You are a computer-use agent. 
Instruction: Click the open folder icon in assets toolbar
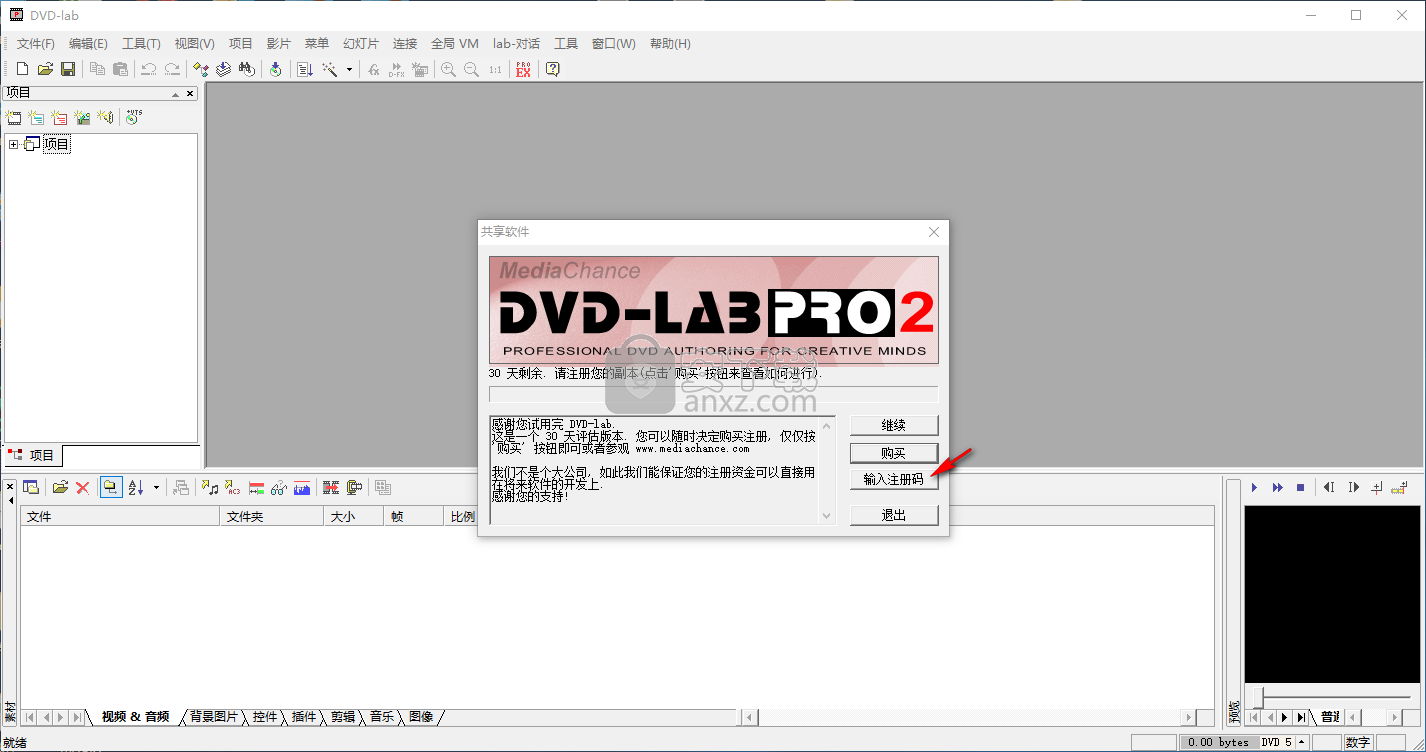[x=60, y=487]
